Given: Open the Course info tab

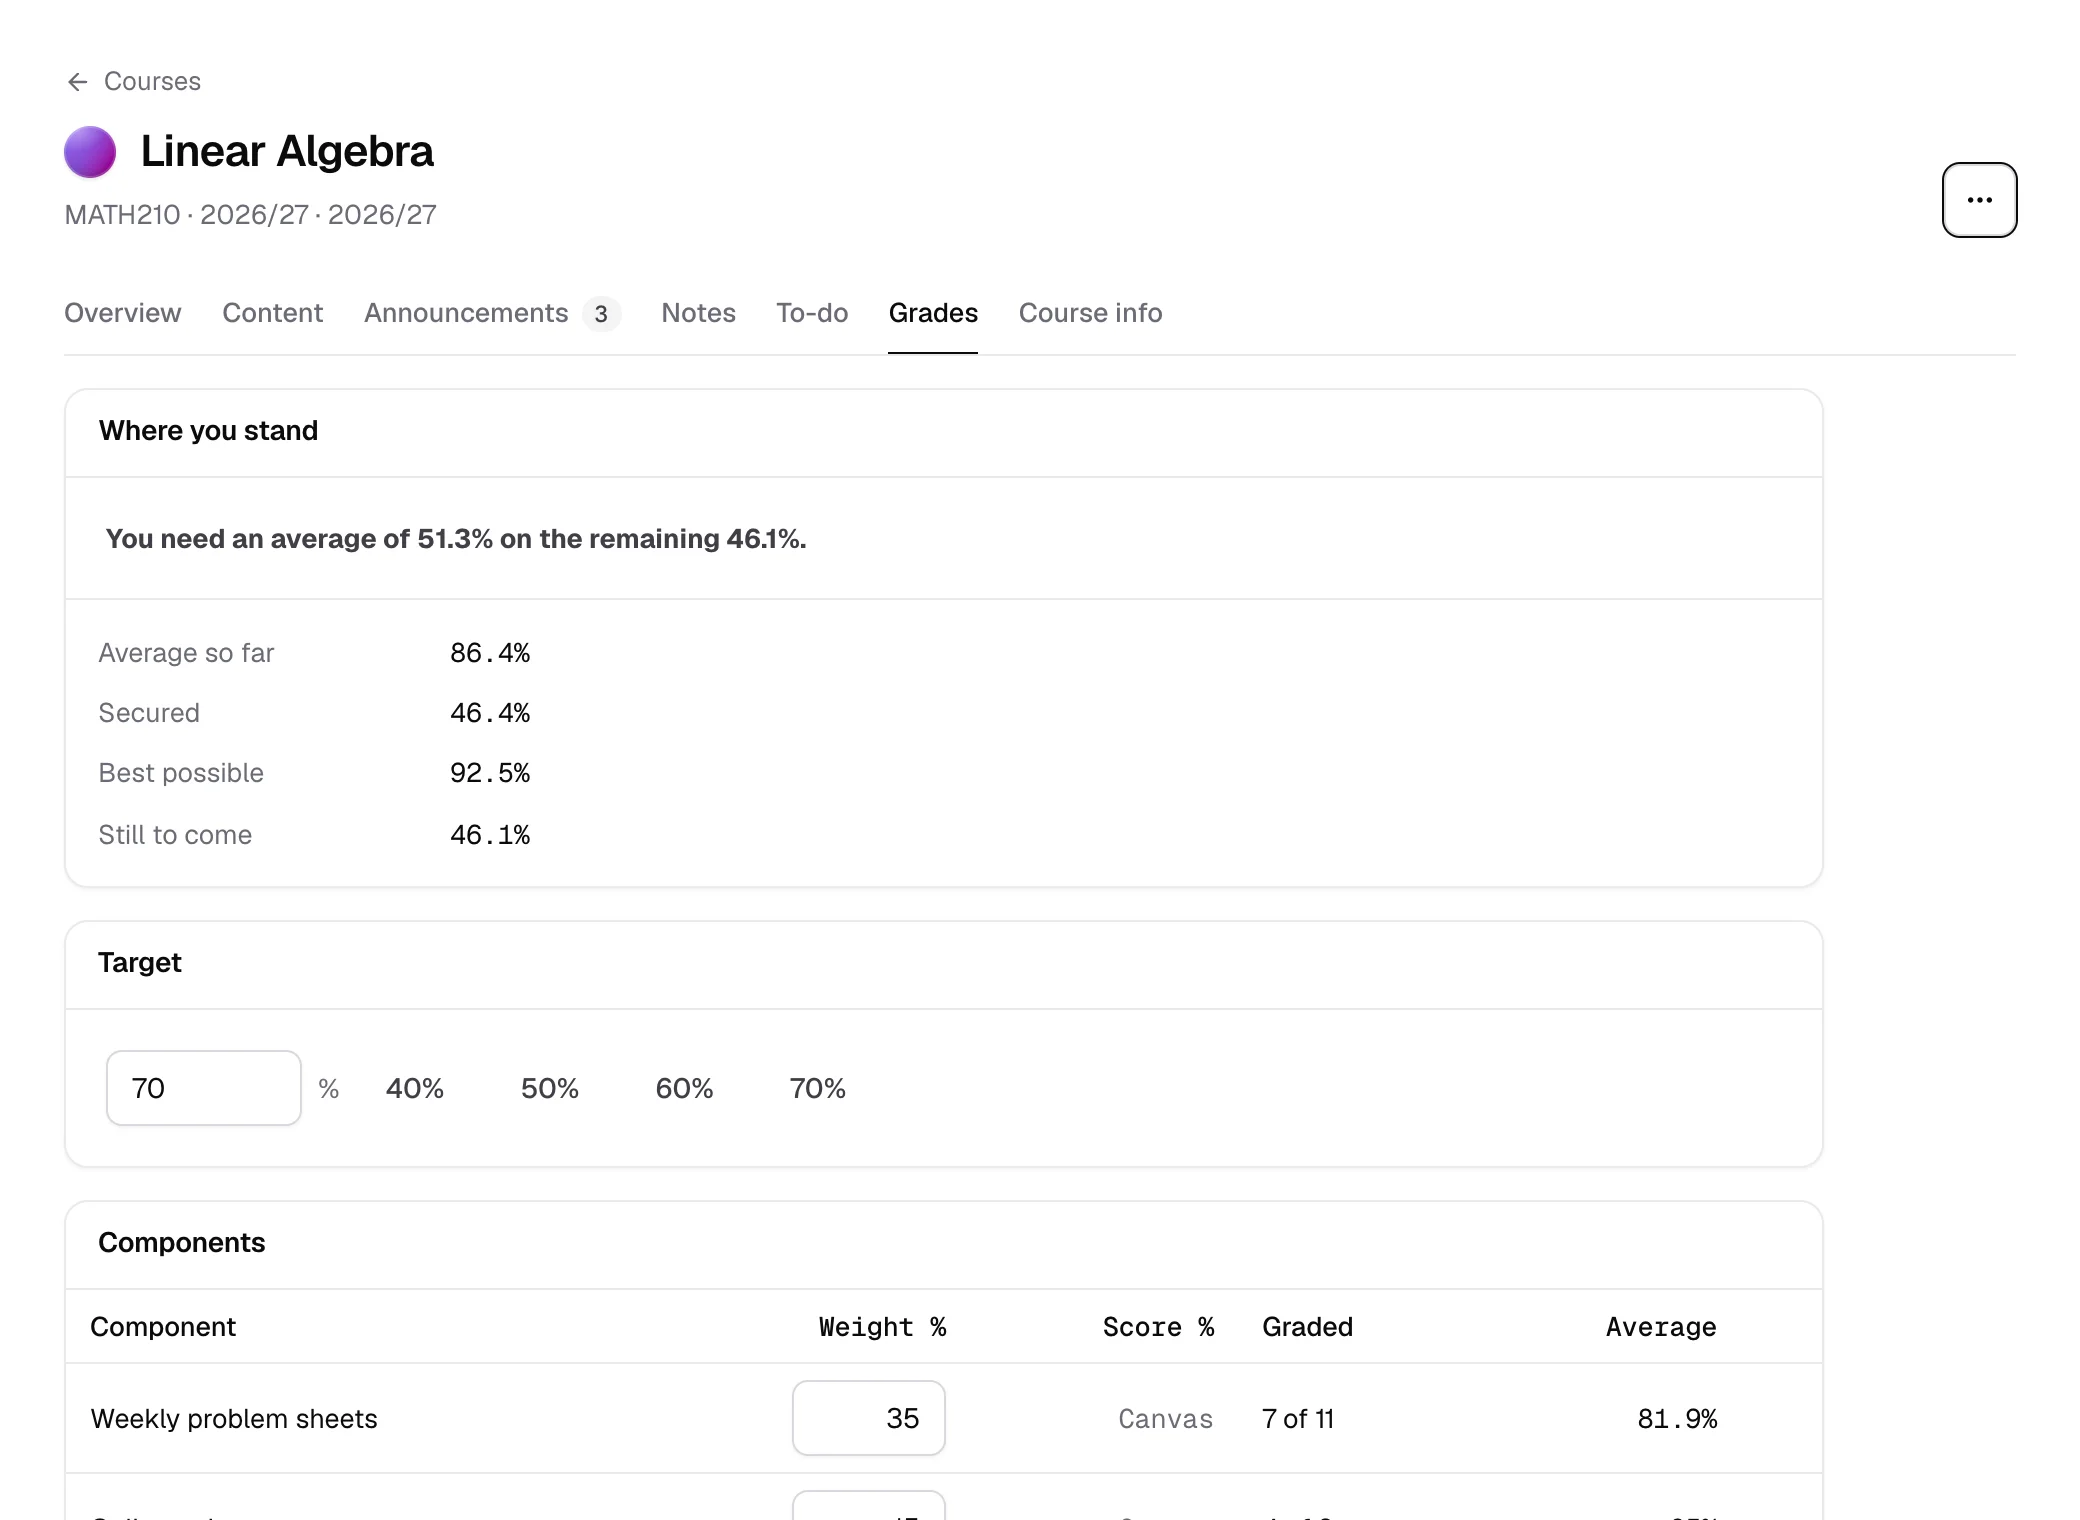Looking at the screenshot, I should pos(1090,313).
